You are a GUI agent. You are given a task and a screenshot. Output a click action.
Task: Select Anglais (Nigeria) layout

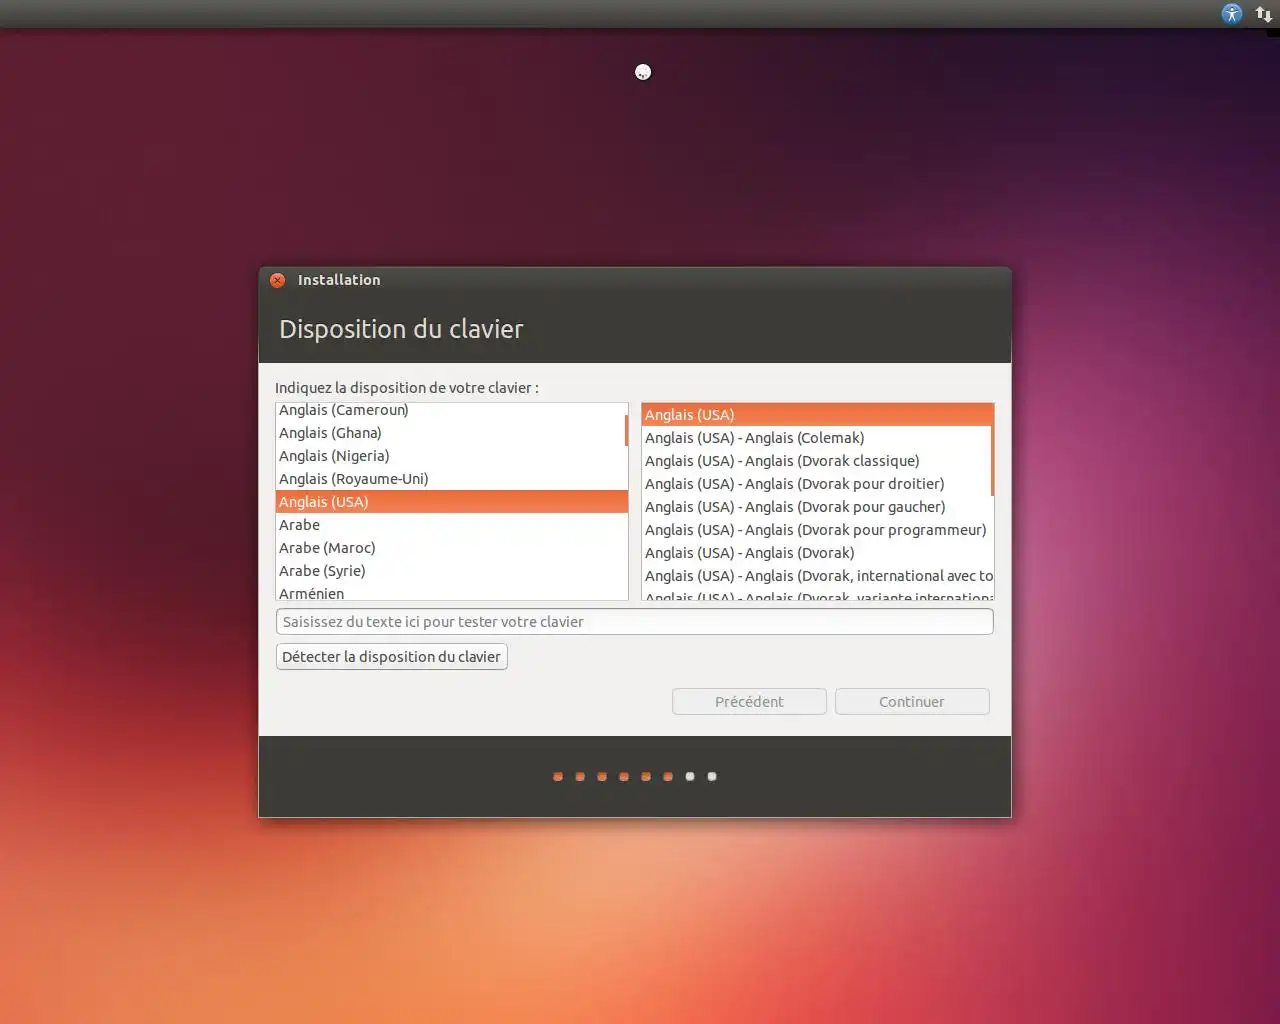click(451, 456)
